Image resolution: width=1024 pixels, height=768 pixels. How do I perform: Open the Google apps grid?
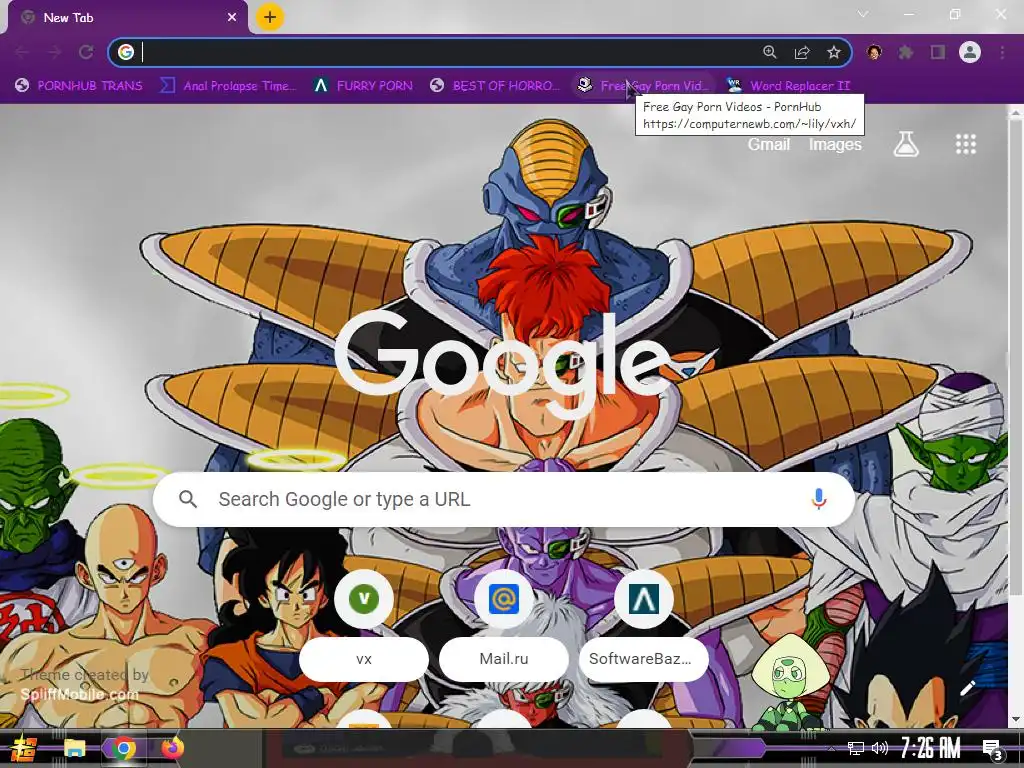(x=966, y=144)
